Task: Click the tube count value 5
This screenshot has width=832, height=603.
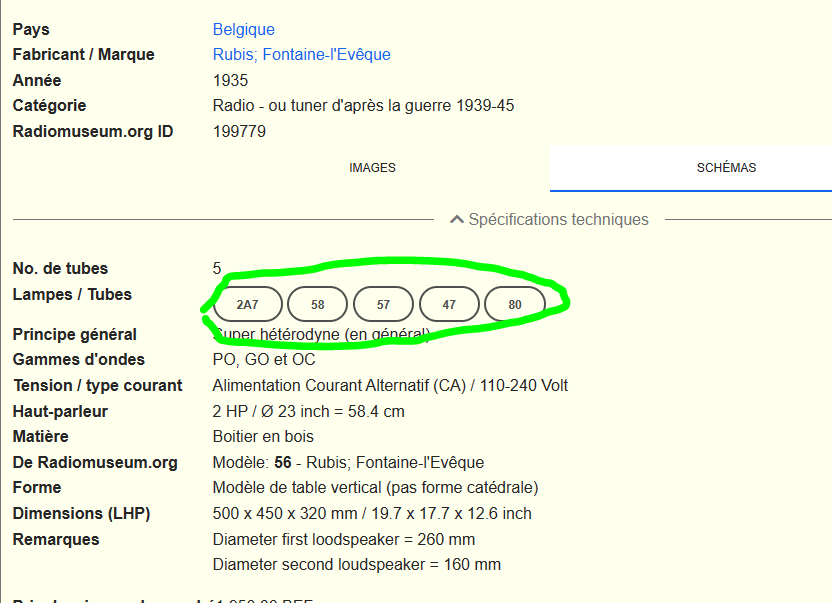Action: 217,268
